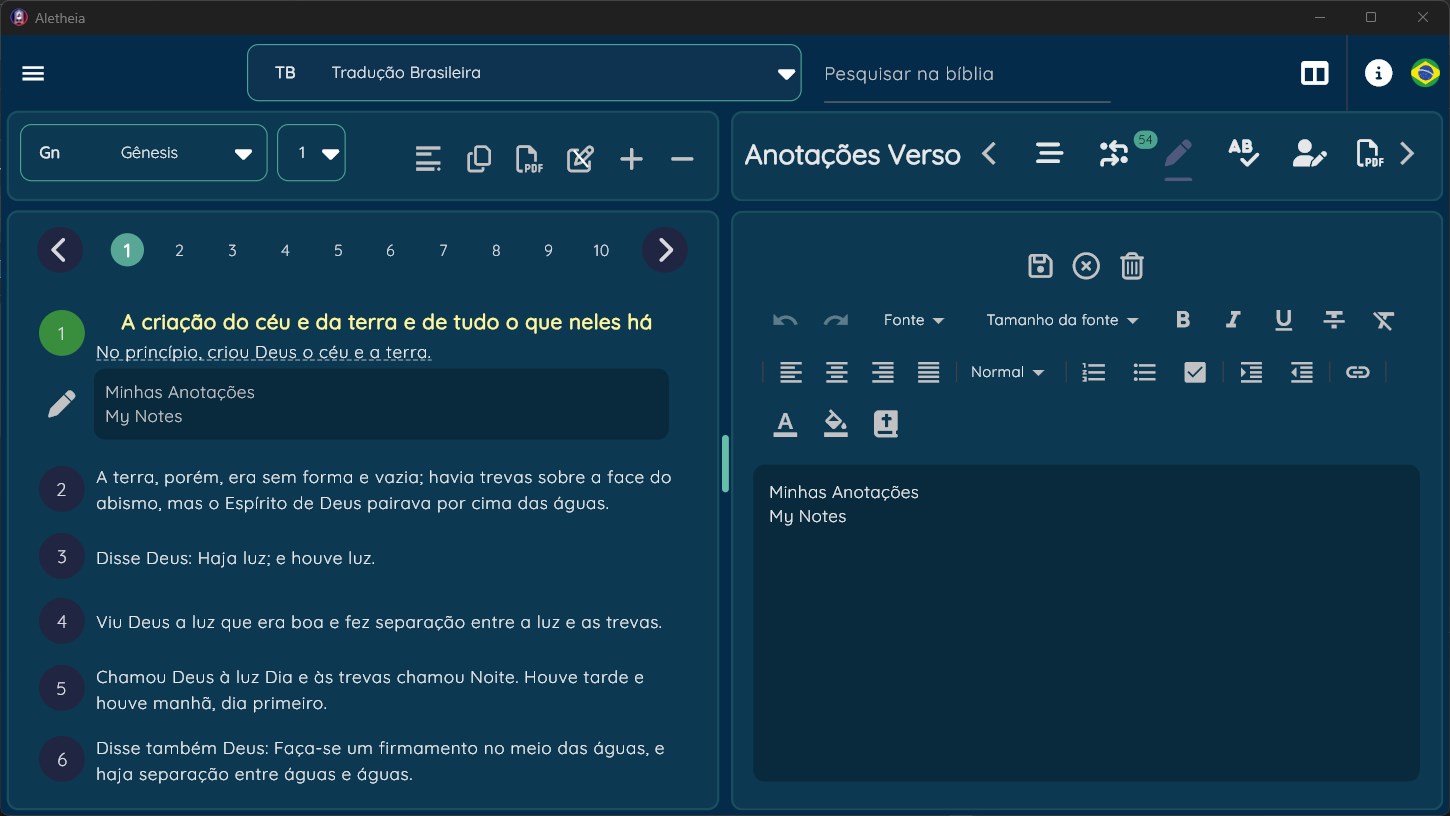Viewport: 1450px width, 816px height.
Task: Export chapter to PDF in the Gênesis toolbar
Action: pyautogui.click(x=529, y=159)
